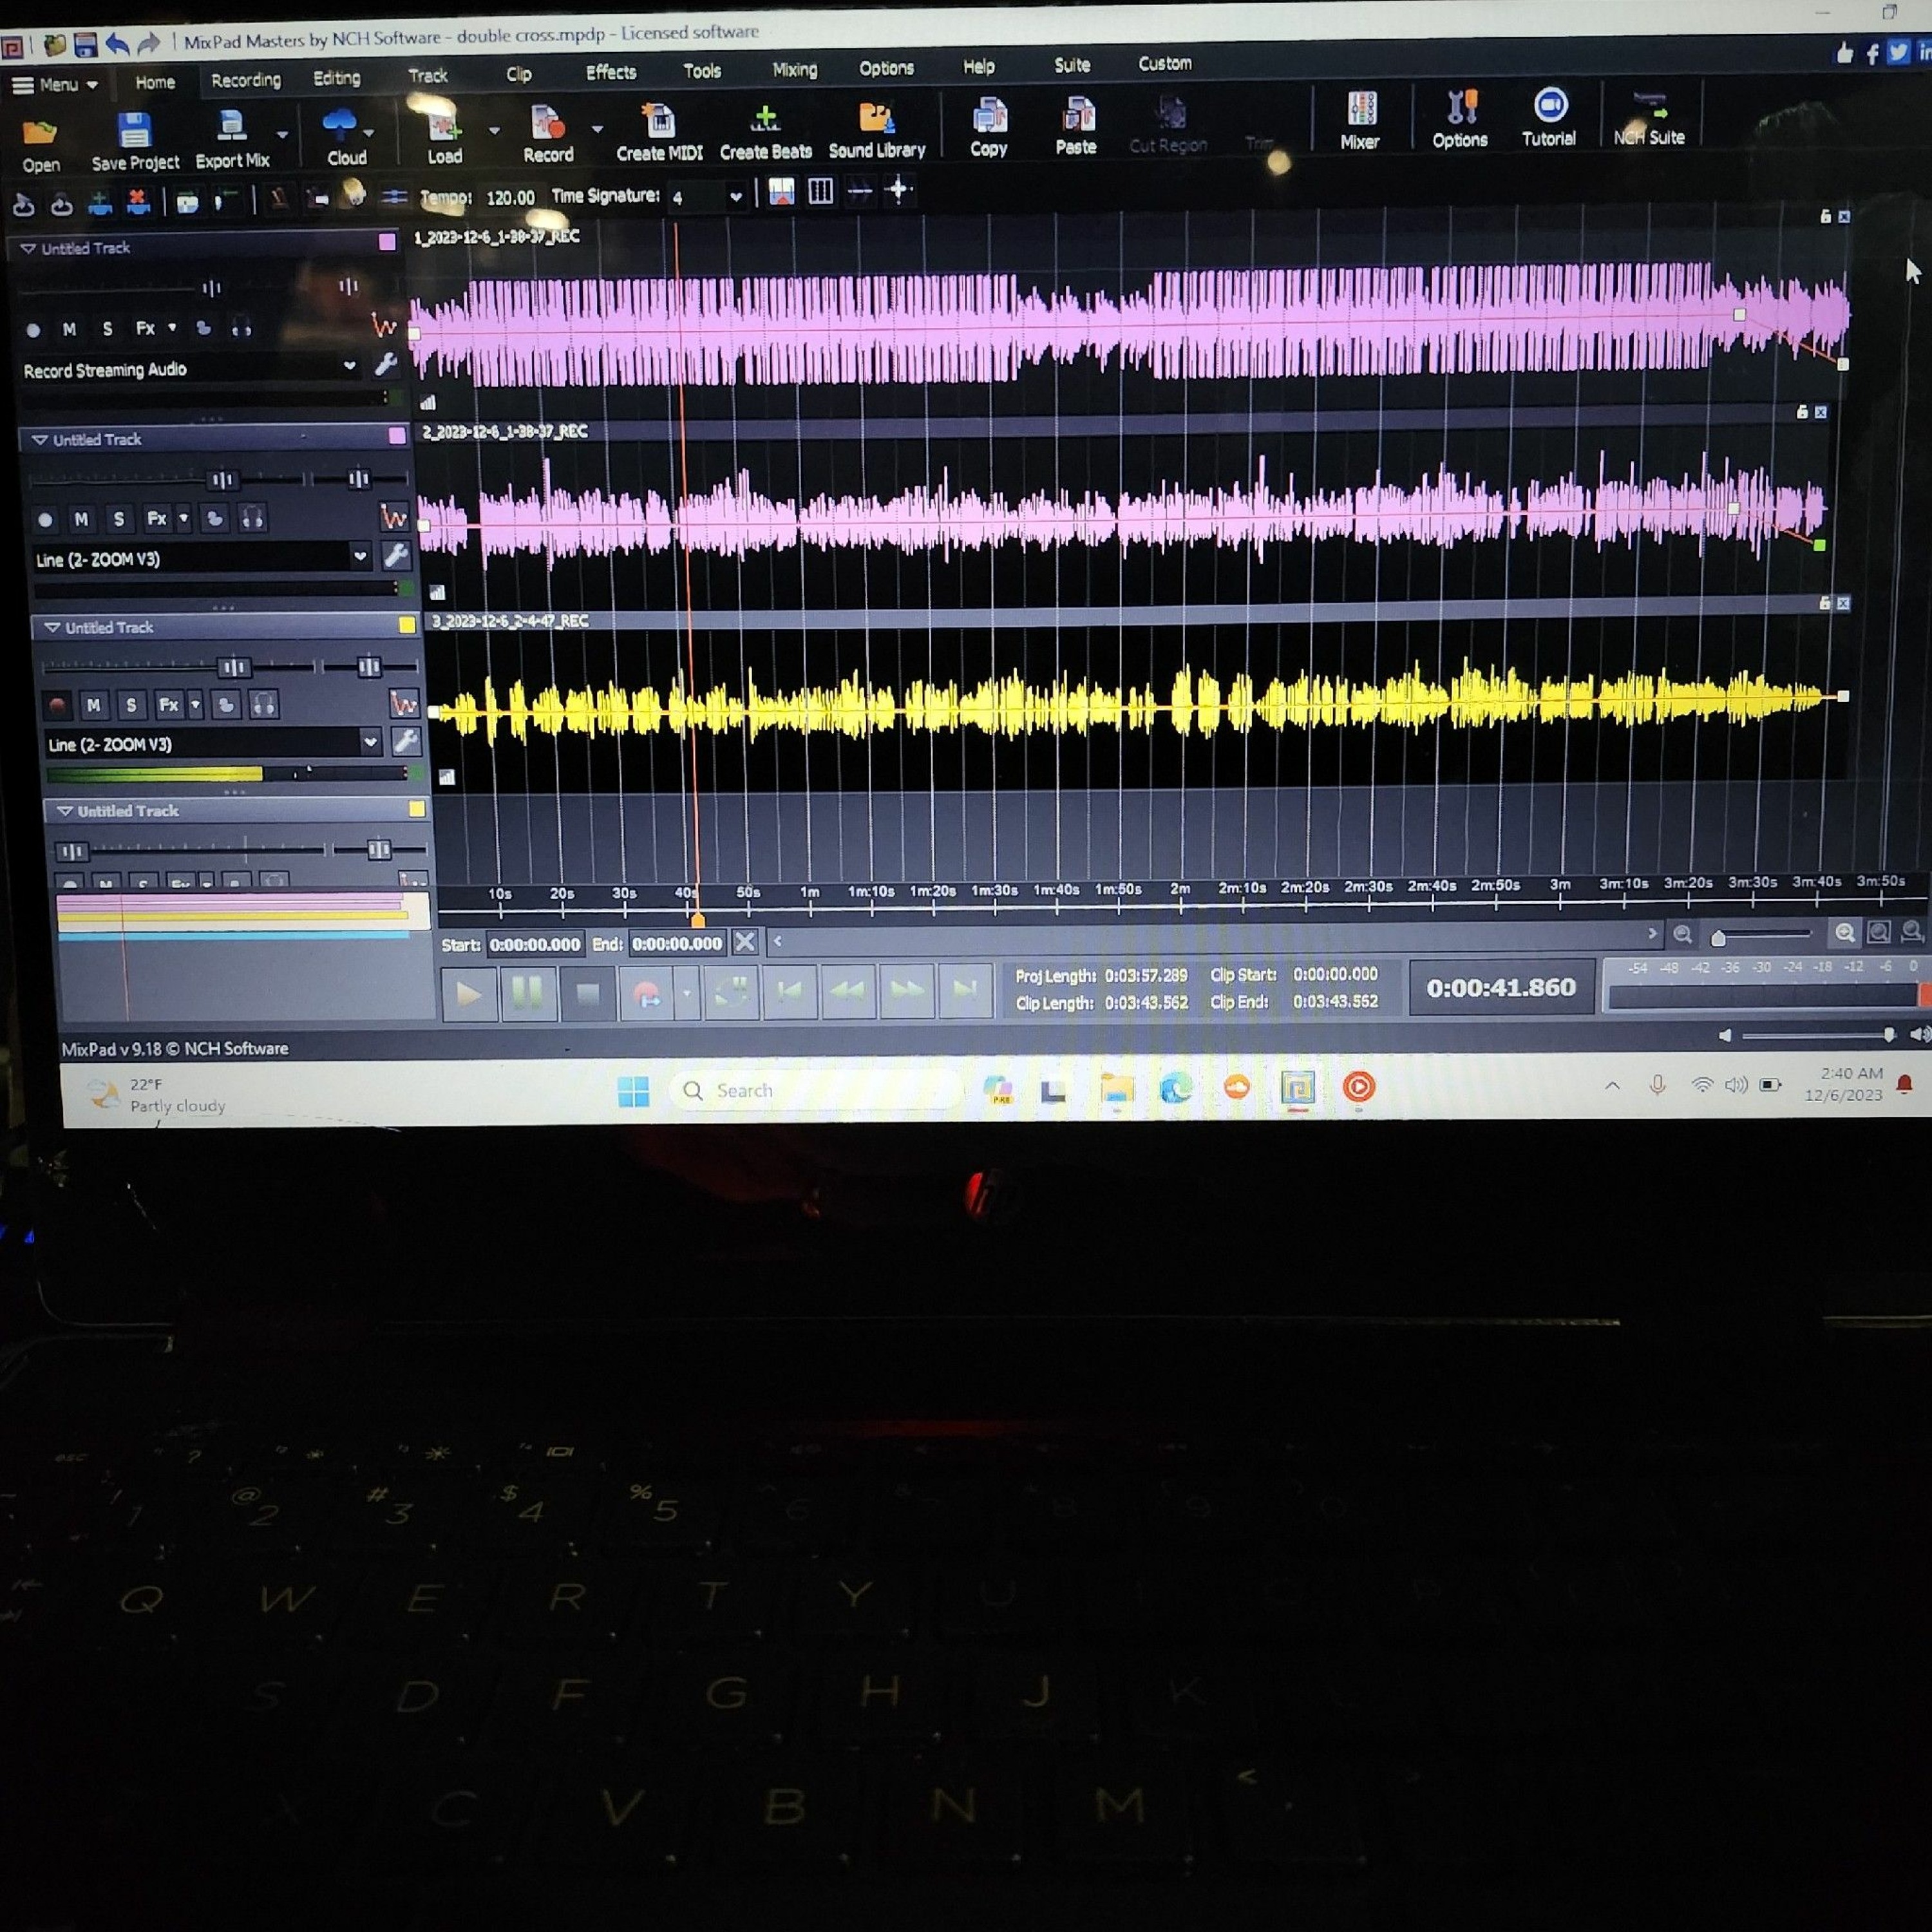This screenshot has height=1932, width=1932.
Task: Click the pink color swatch of first track
Action: pyautogui.click(x=387, y=241)
